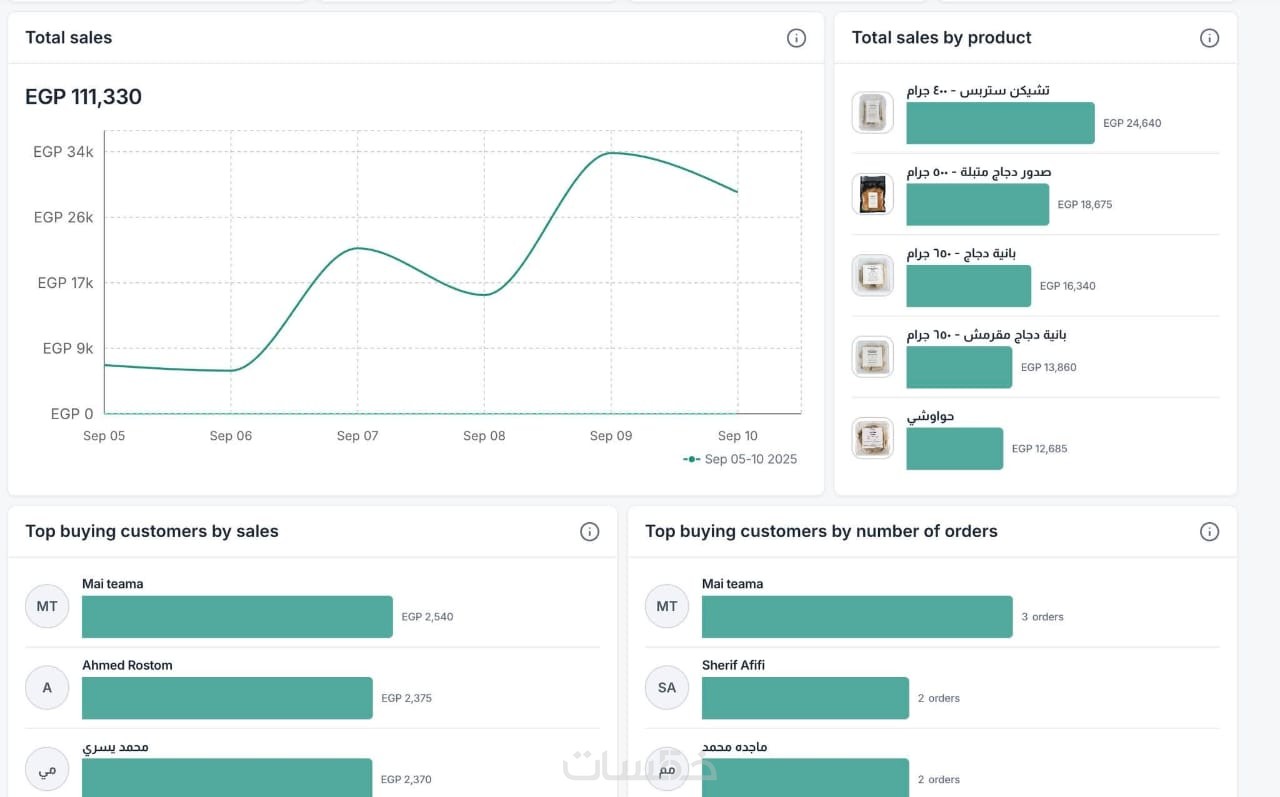The image size is (1280, 797).
Task: Click the Total sales info icon
Action: (796, 38)
